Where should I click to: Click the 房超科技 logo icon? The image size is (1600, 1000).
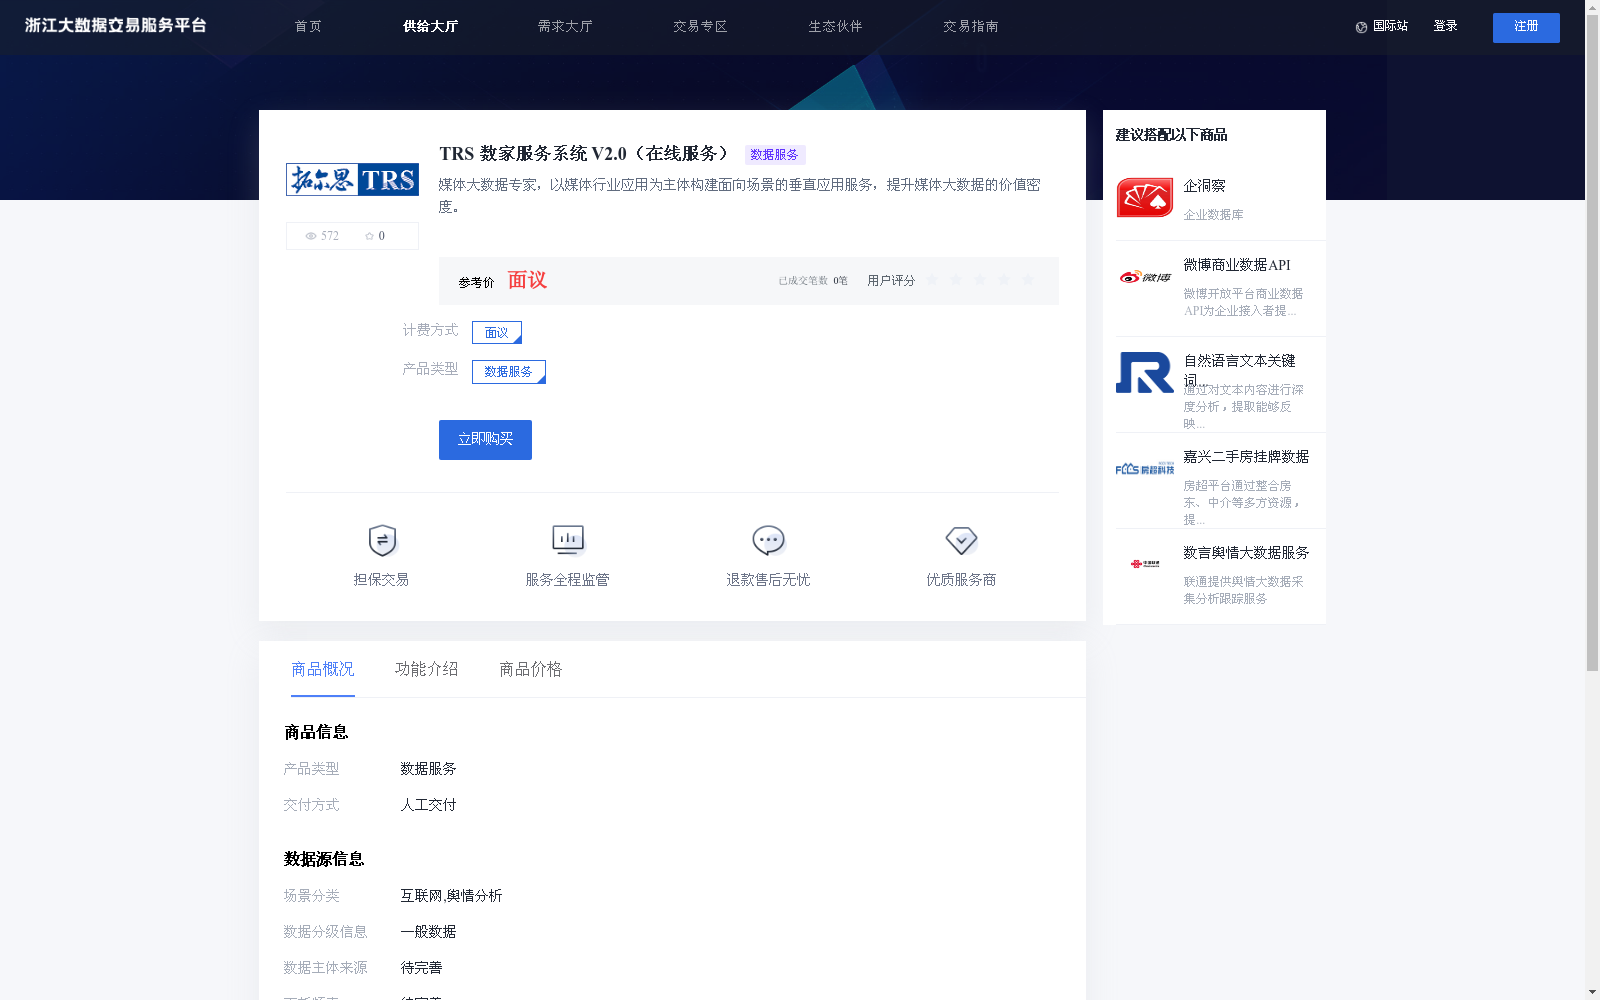coord(1145,468)
